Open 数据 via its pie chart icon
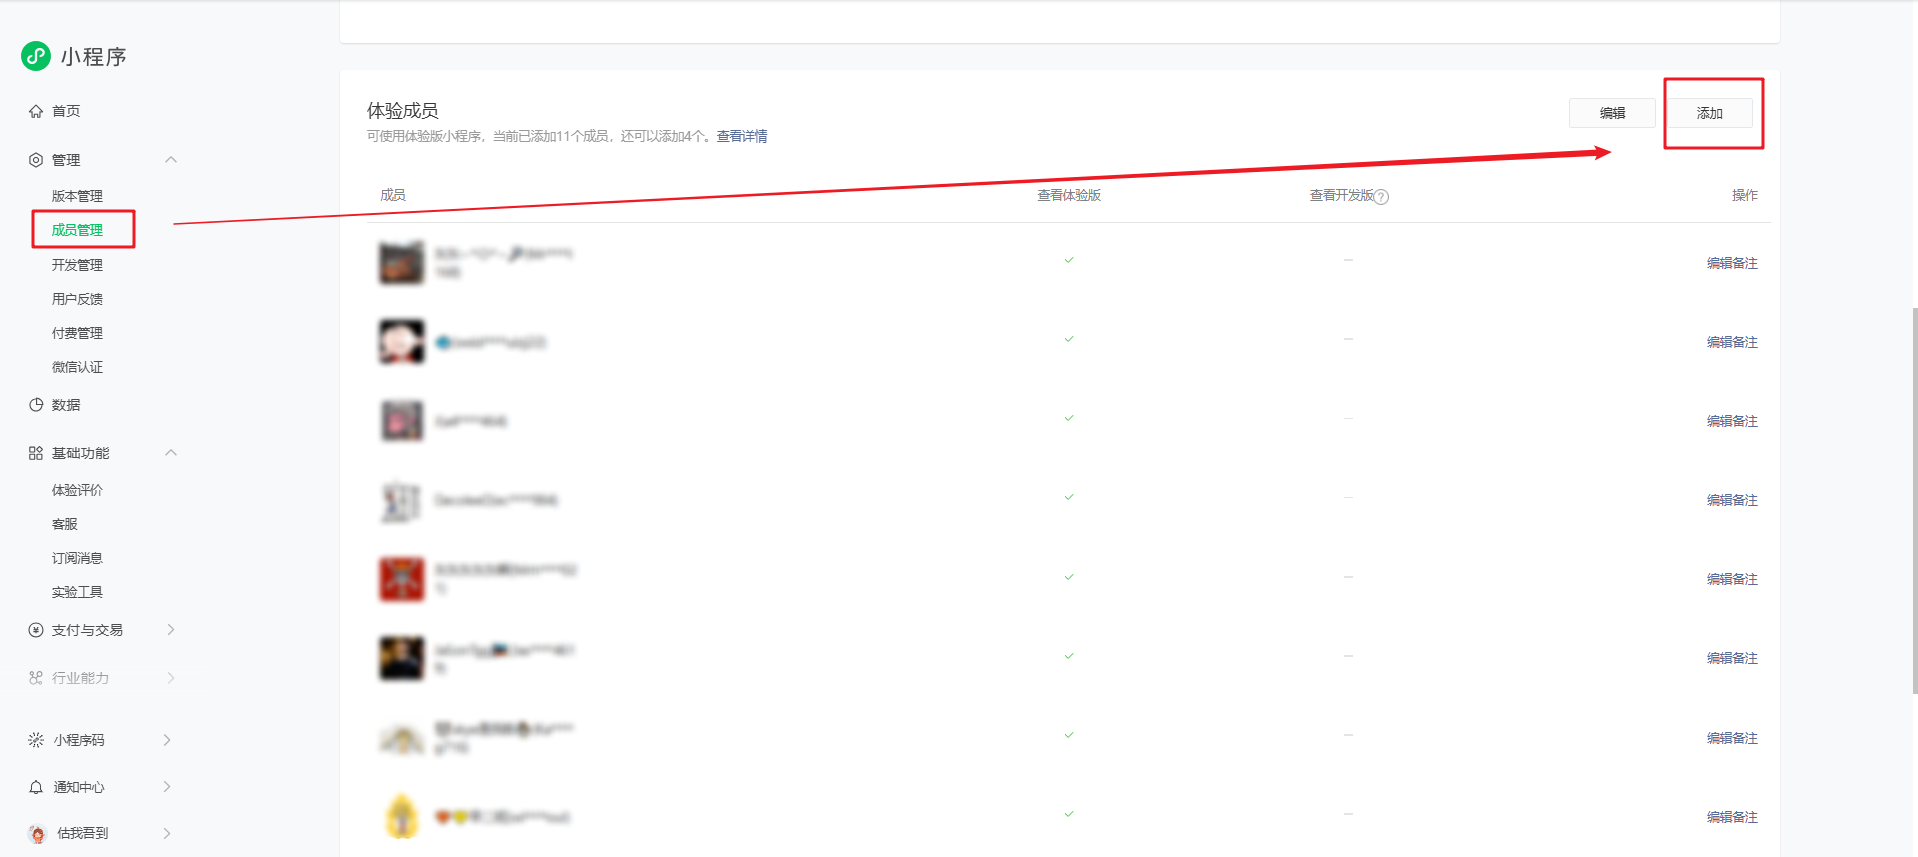Screen dimensions: 1918x857 click(x=36, y=405)
